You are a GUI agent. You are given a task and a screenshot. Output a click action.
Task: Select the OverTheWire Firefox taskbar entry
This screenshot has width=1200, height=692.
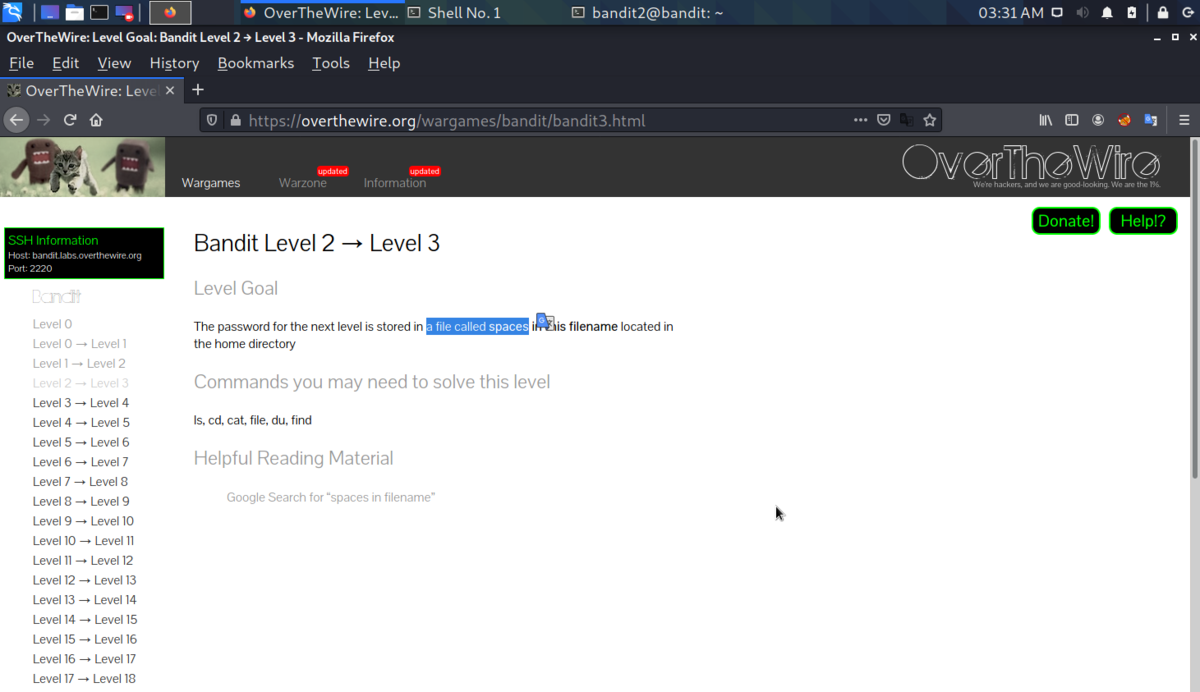320,13
